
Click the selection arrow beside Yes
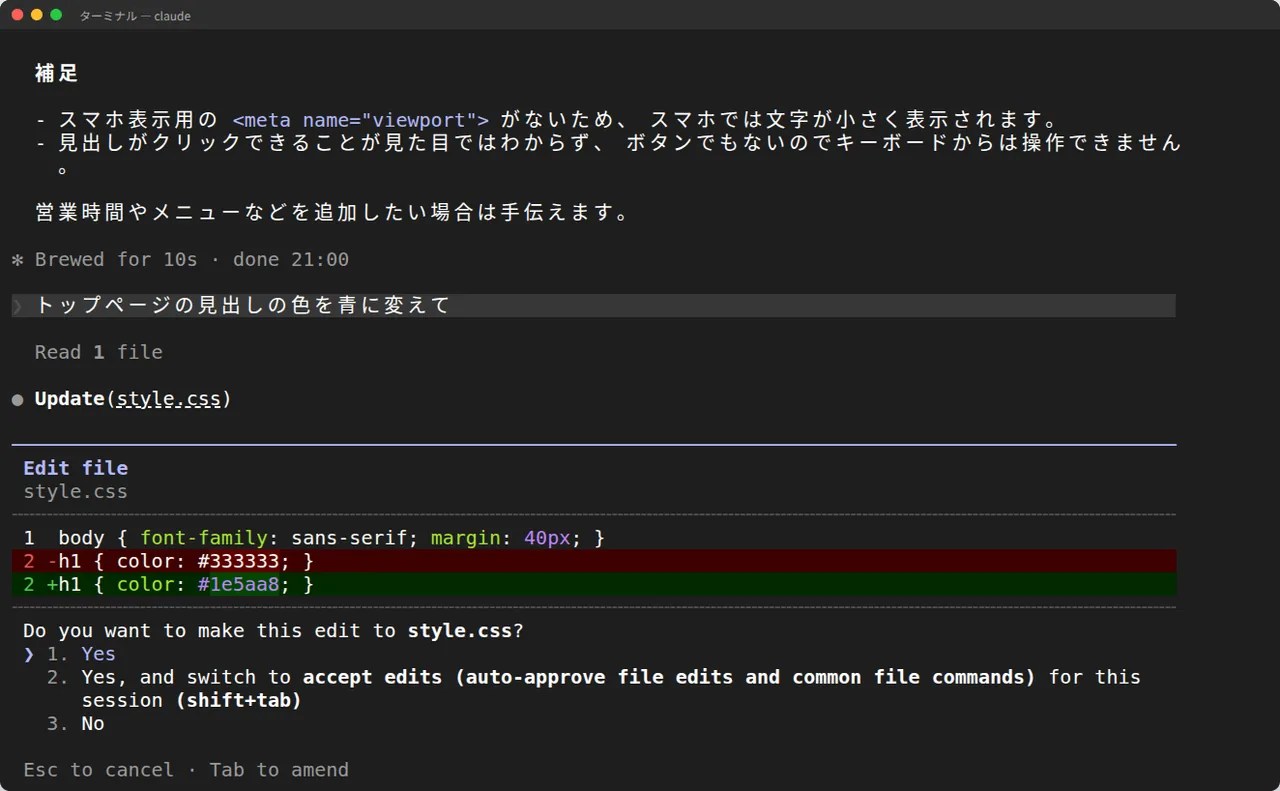29,654
